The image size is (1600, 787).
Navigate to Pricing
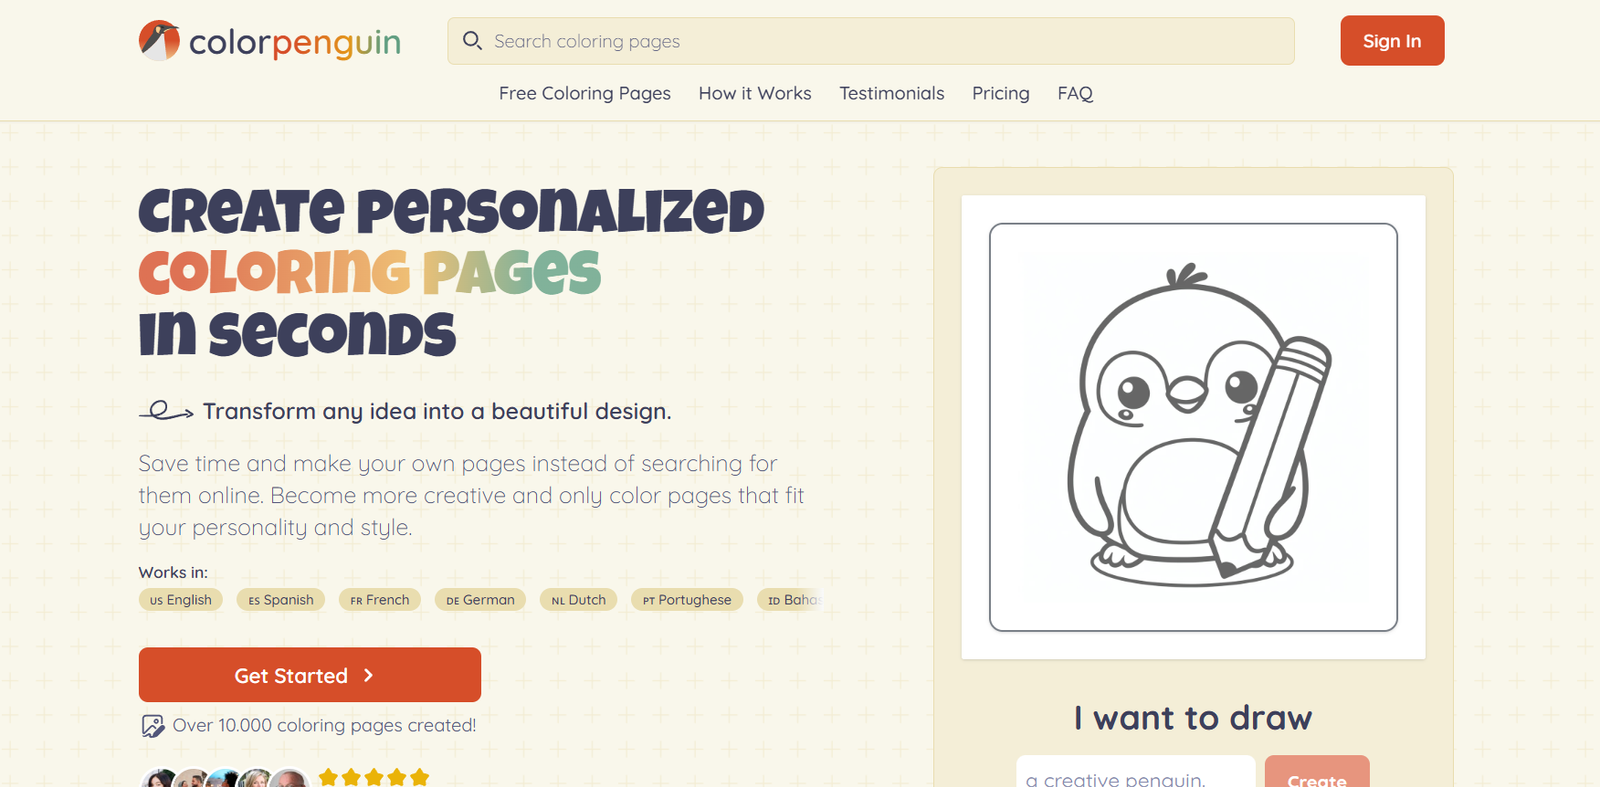[x=1000, y=93]
